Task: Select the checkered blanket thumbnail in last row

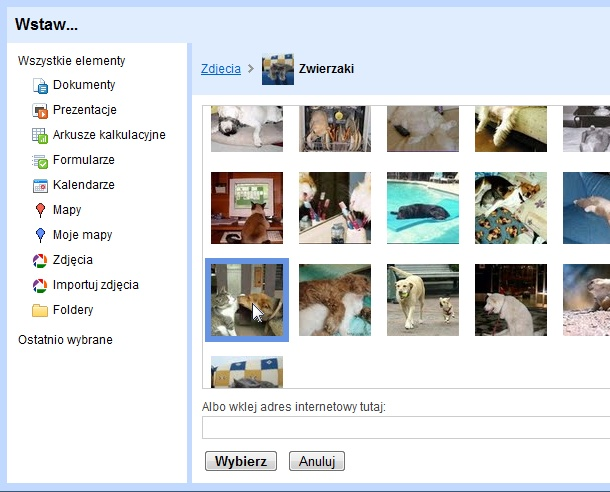Action: click(x=247, y=372)
